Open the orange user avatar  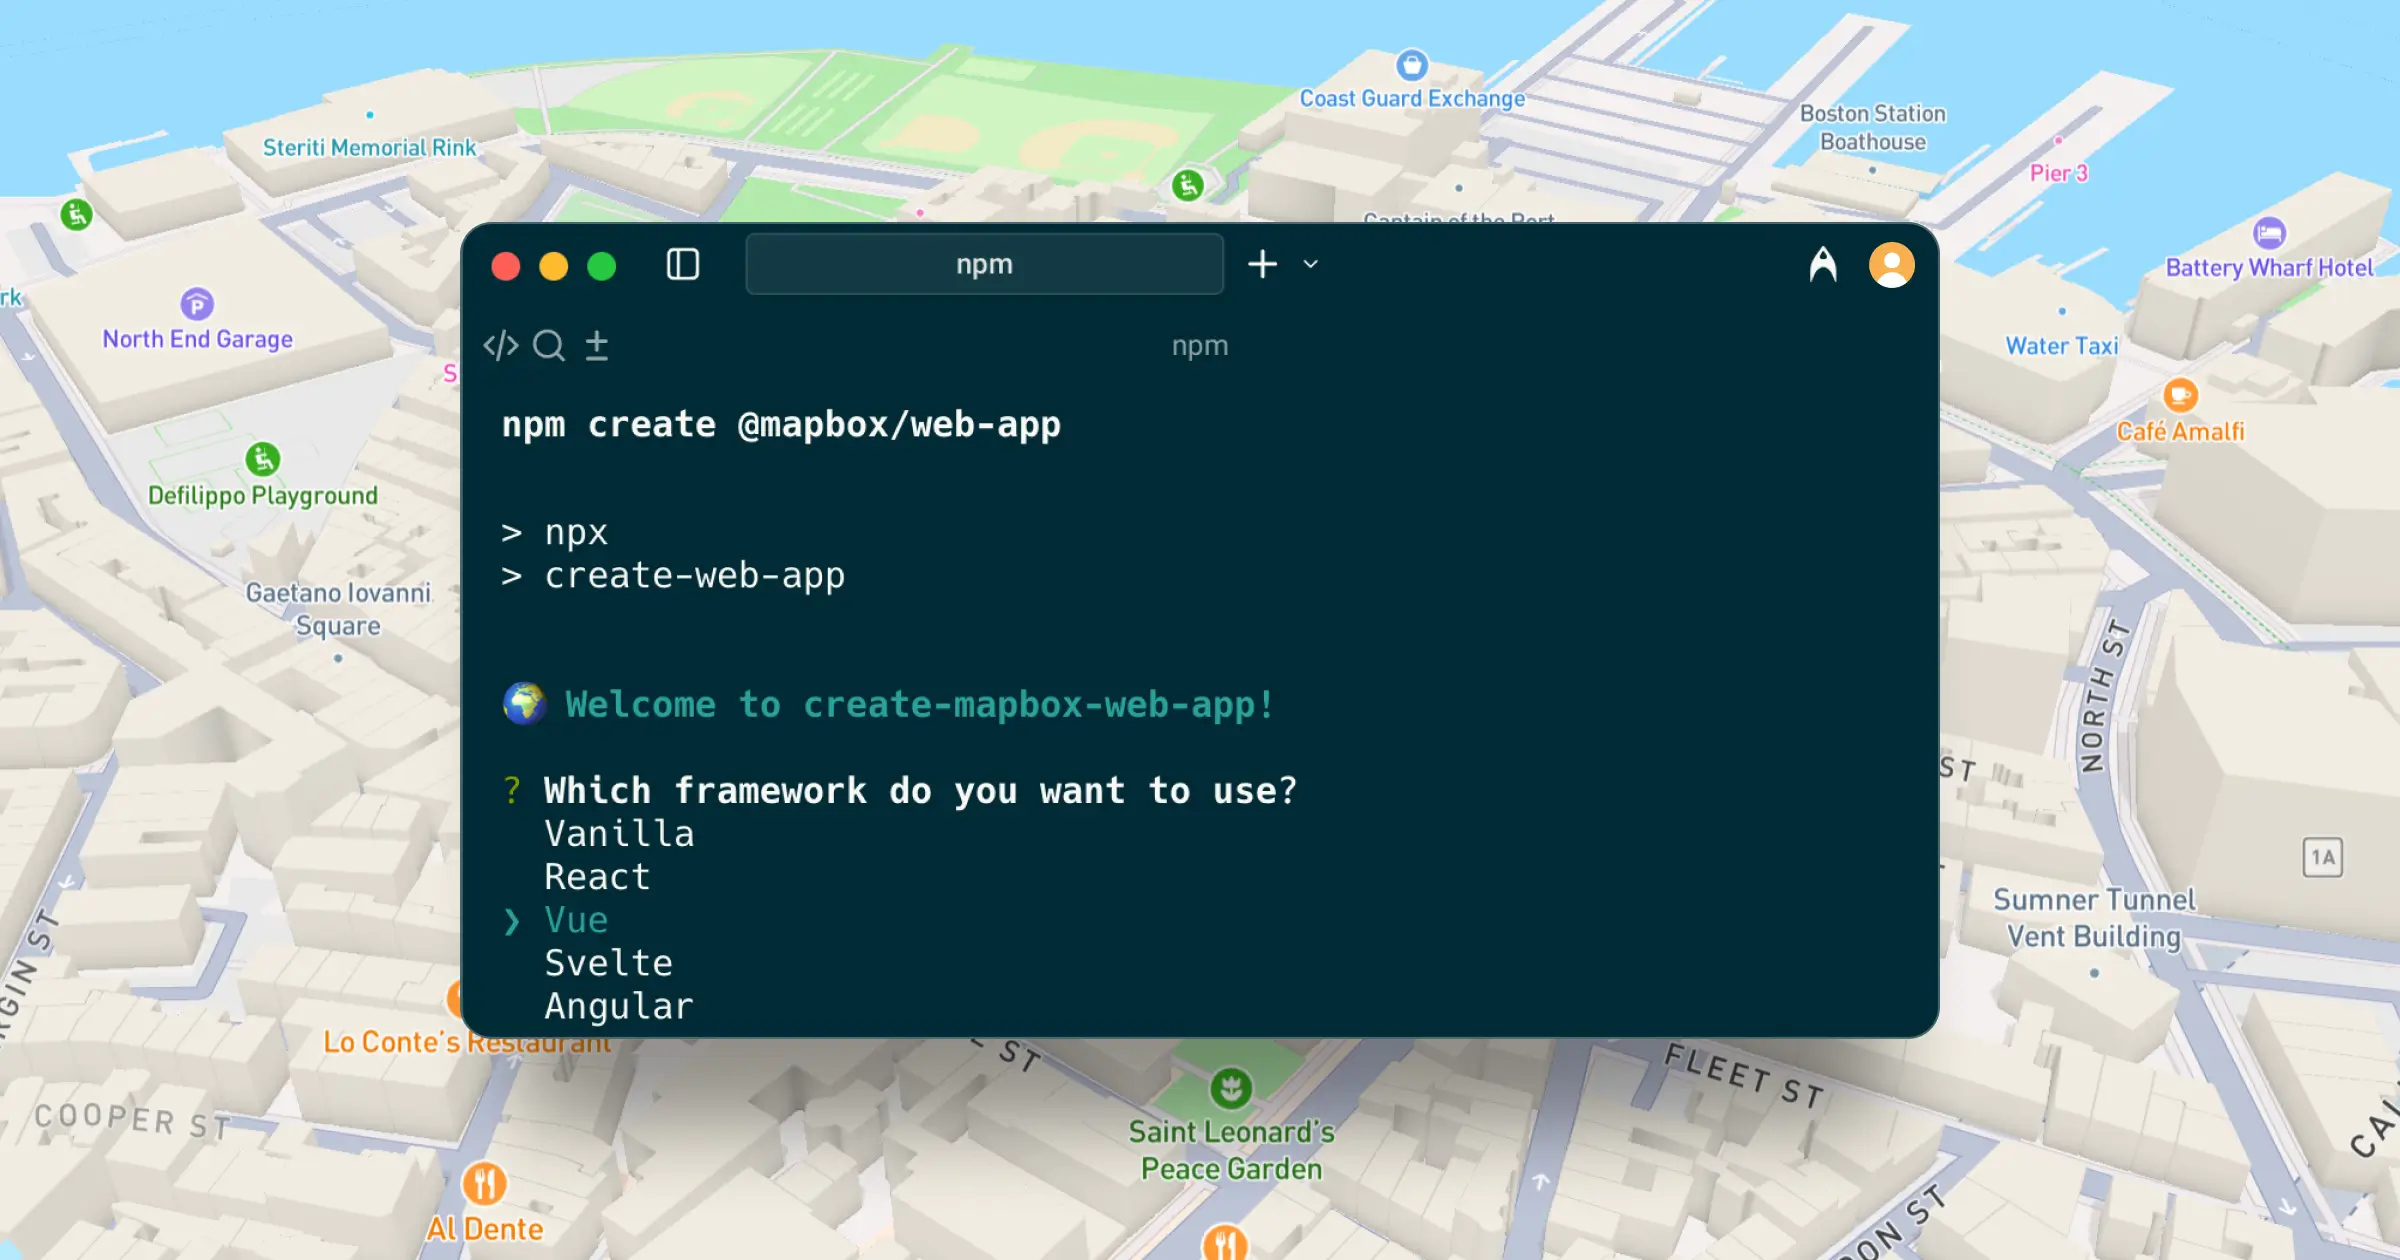click(x=1891, y=265)
